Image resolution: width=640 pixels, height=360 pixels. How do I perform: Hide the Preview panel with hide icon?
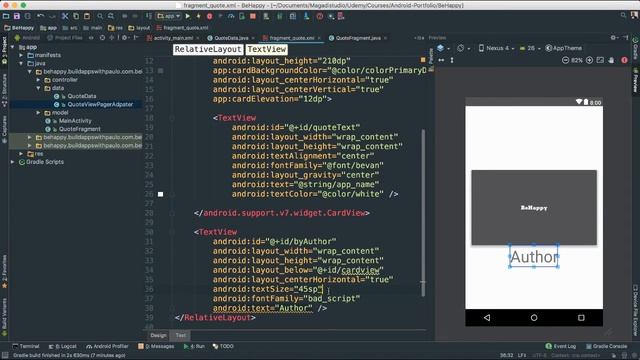click(626, 38)
